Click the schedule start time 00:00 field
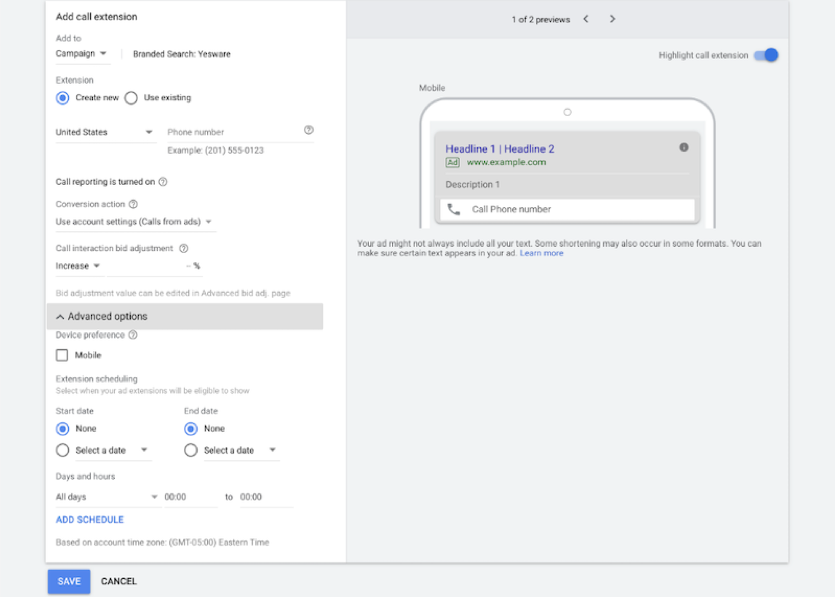The height and width of the screenshot is (597, 835). tap(190, 497)
